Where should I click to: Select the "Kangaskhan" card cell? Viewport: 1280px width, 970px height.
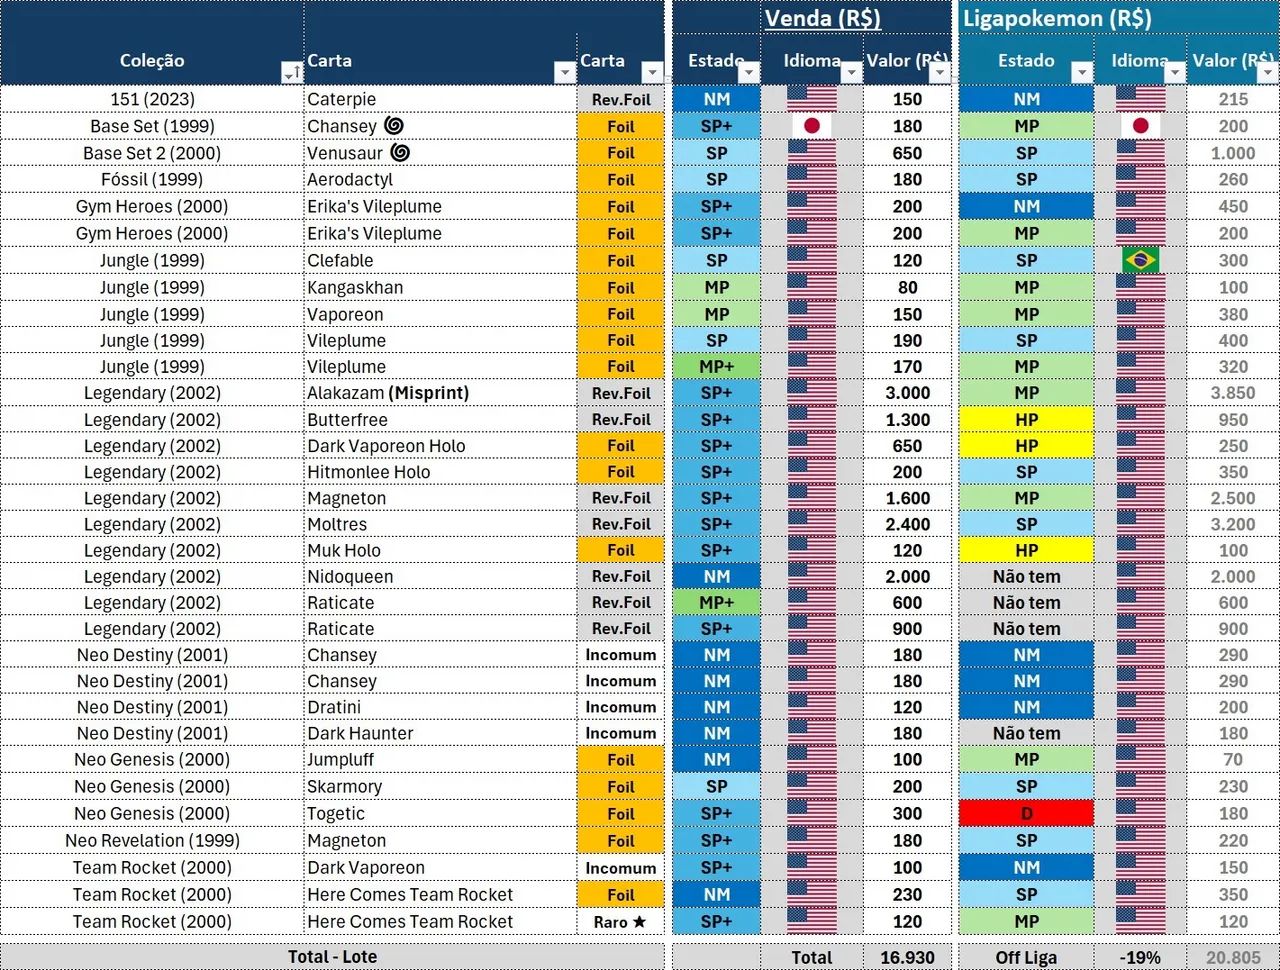click(x=440, y=288)
